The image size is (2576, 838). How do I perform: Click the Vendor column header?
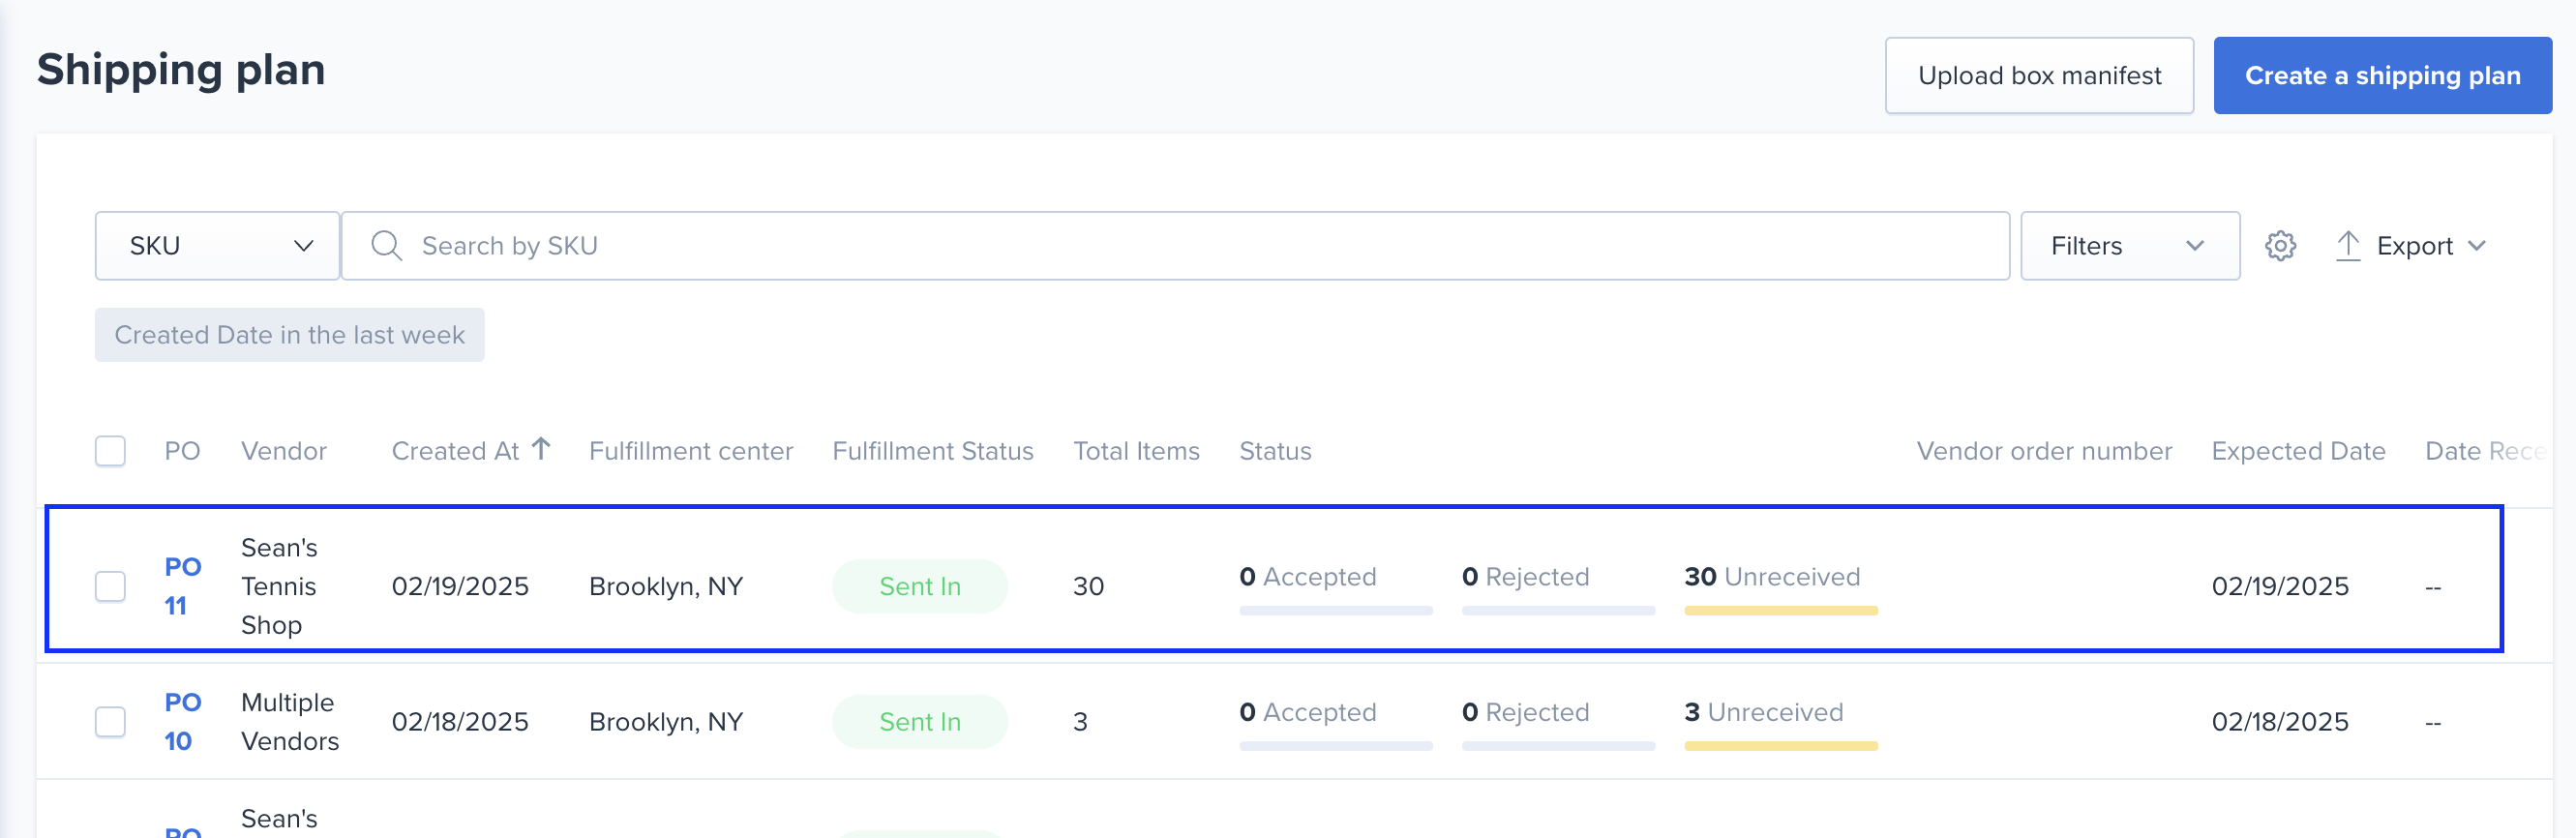pyautogui.click(x=284, y=452)
